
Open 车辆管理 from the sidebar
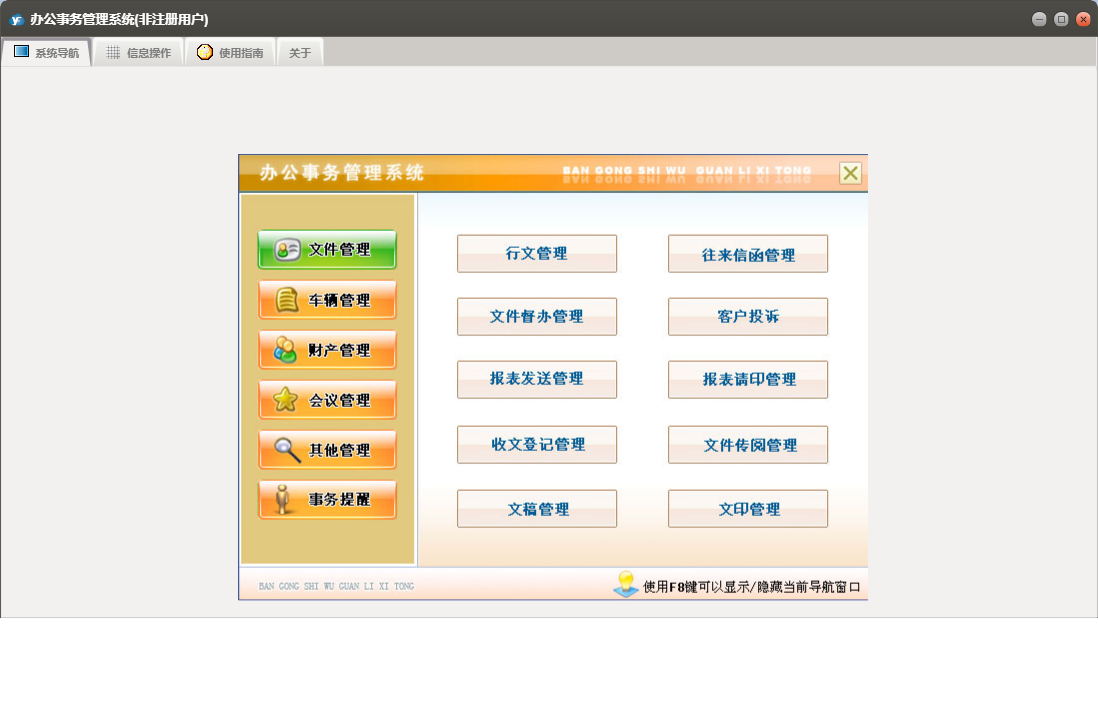click(327, 300)
